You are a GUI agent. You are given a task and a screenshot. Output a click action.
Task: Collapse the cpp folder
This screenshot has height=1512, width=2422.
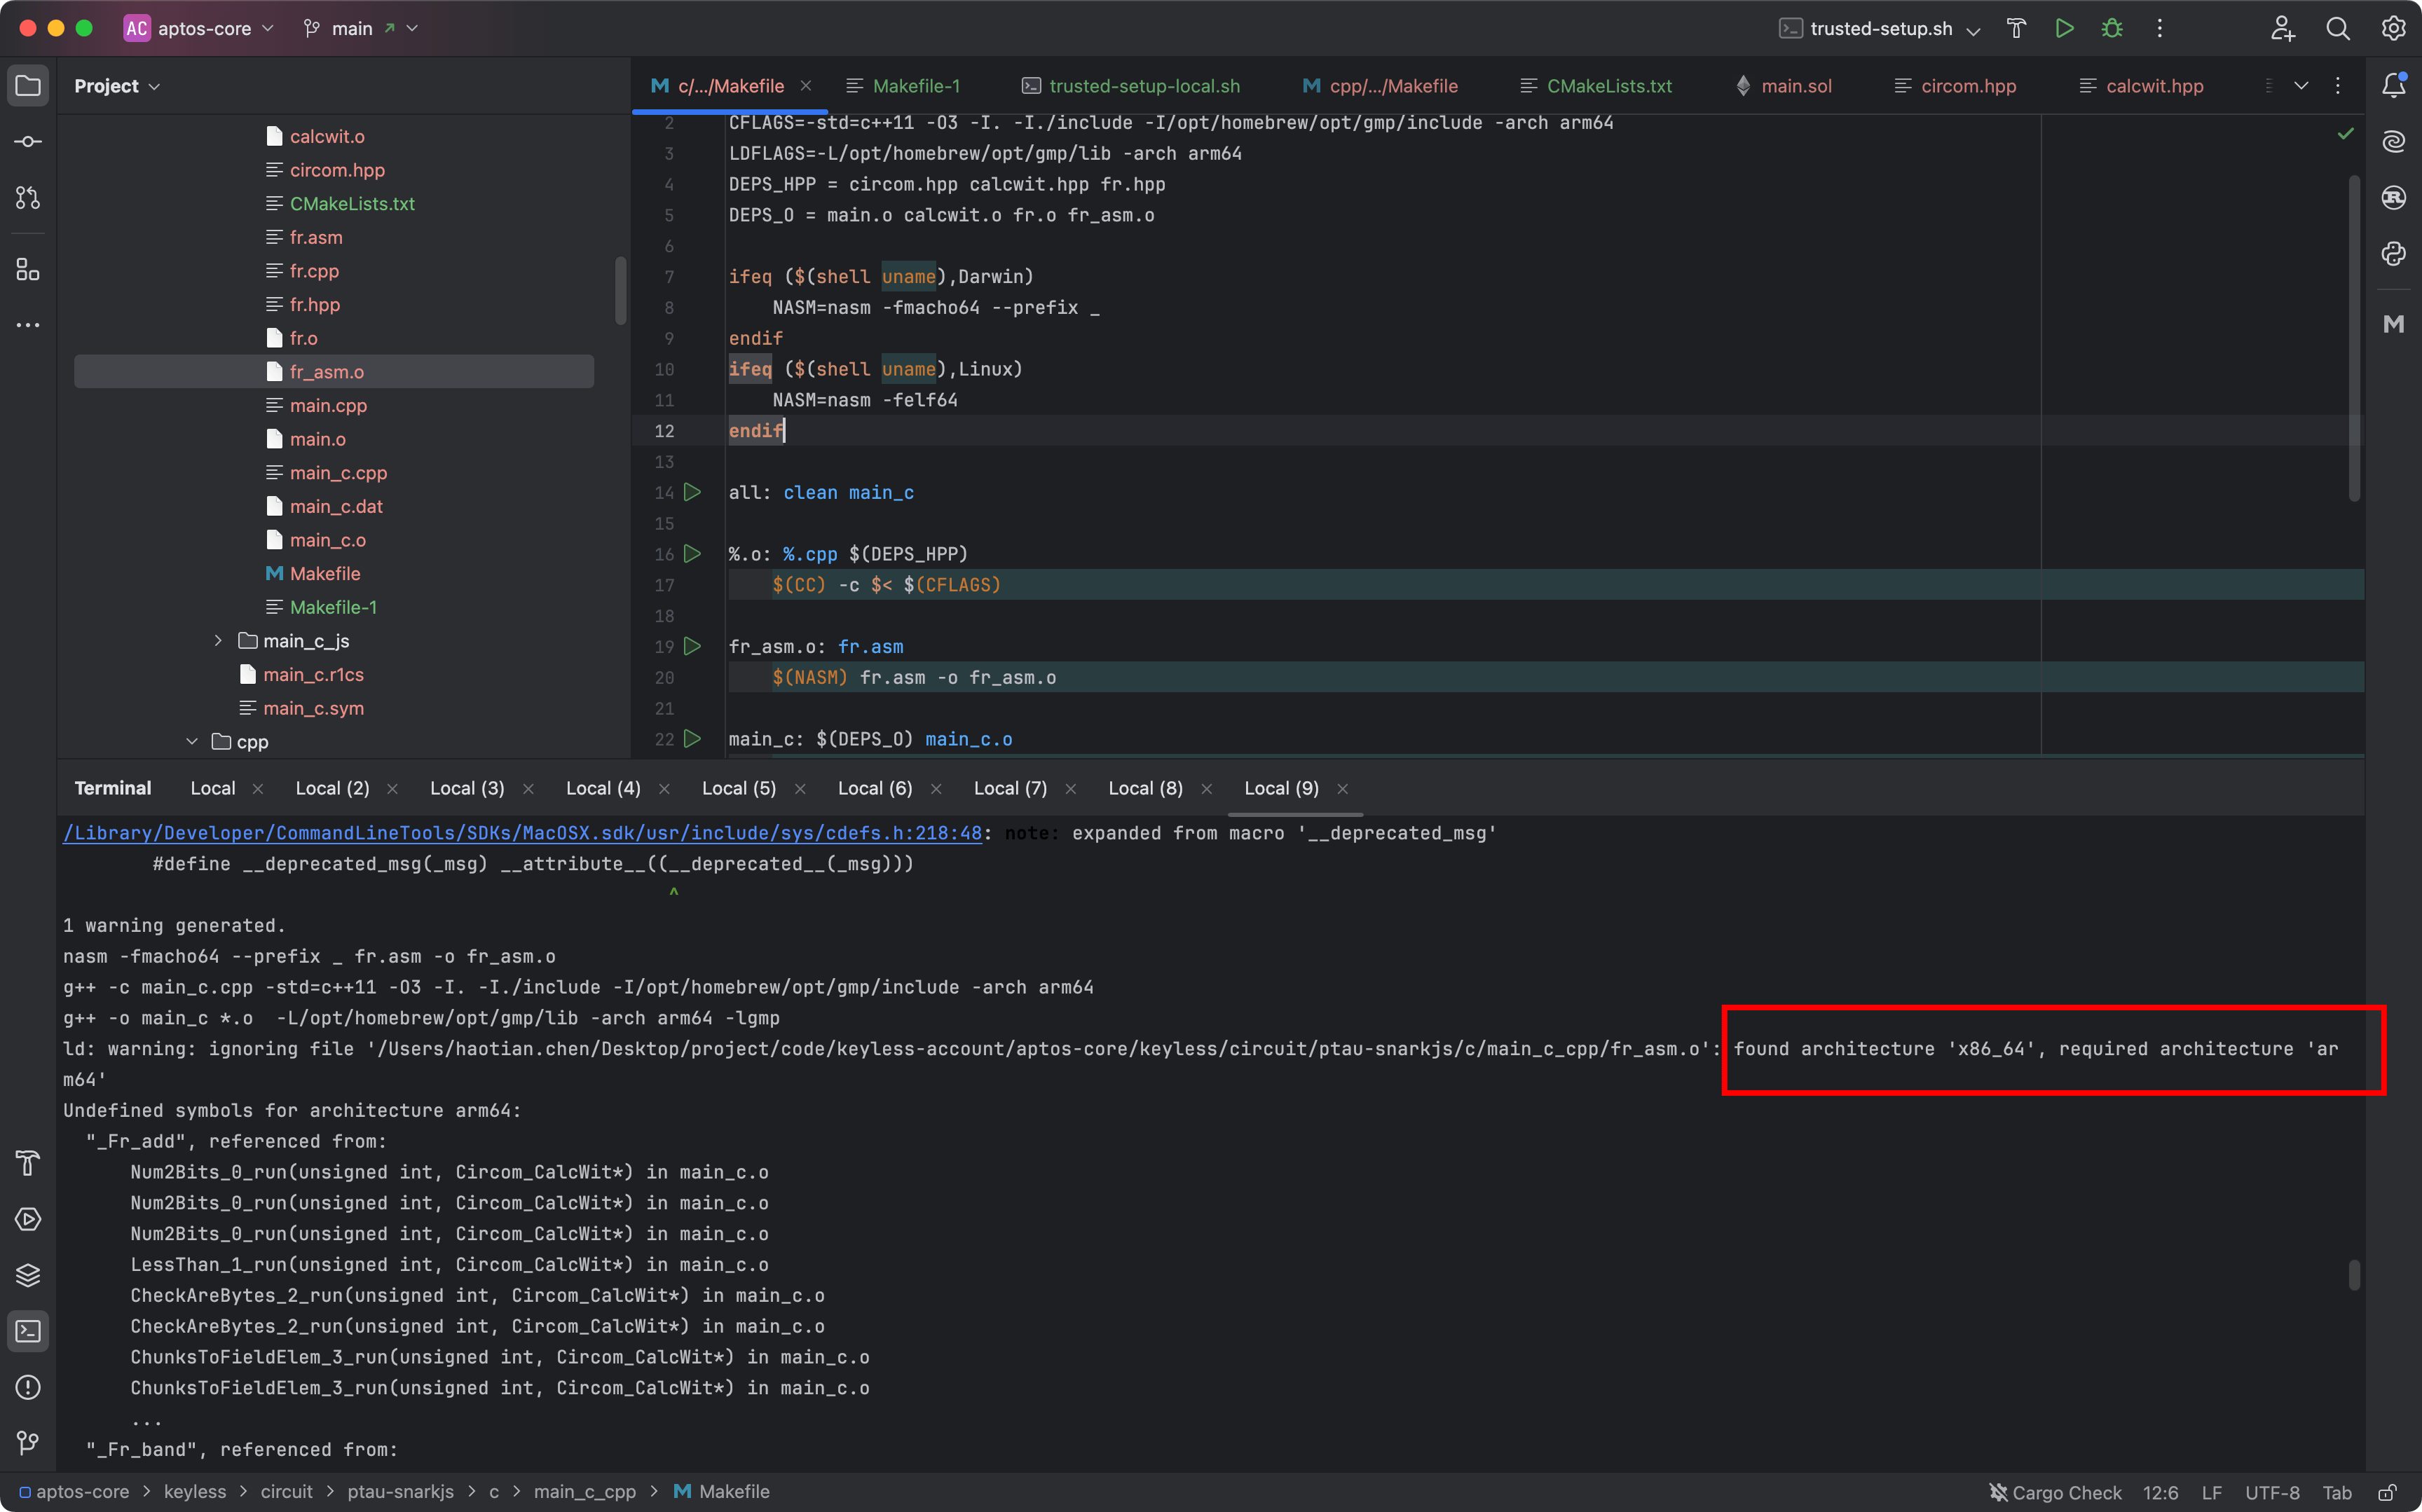tap(192, 742)
